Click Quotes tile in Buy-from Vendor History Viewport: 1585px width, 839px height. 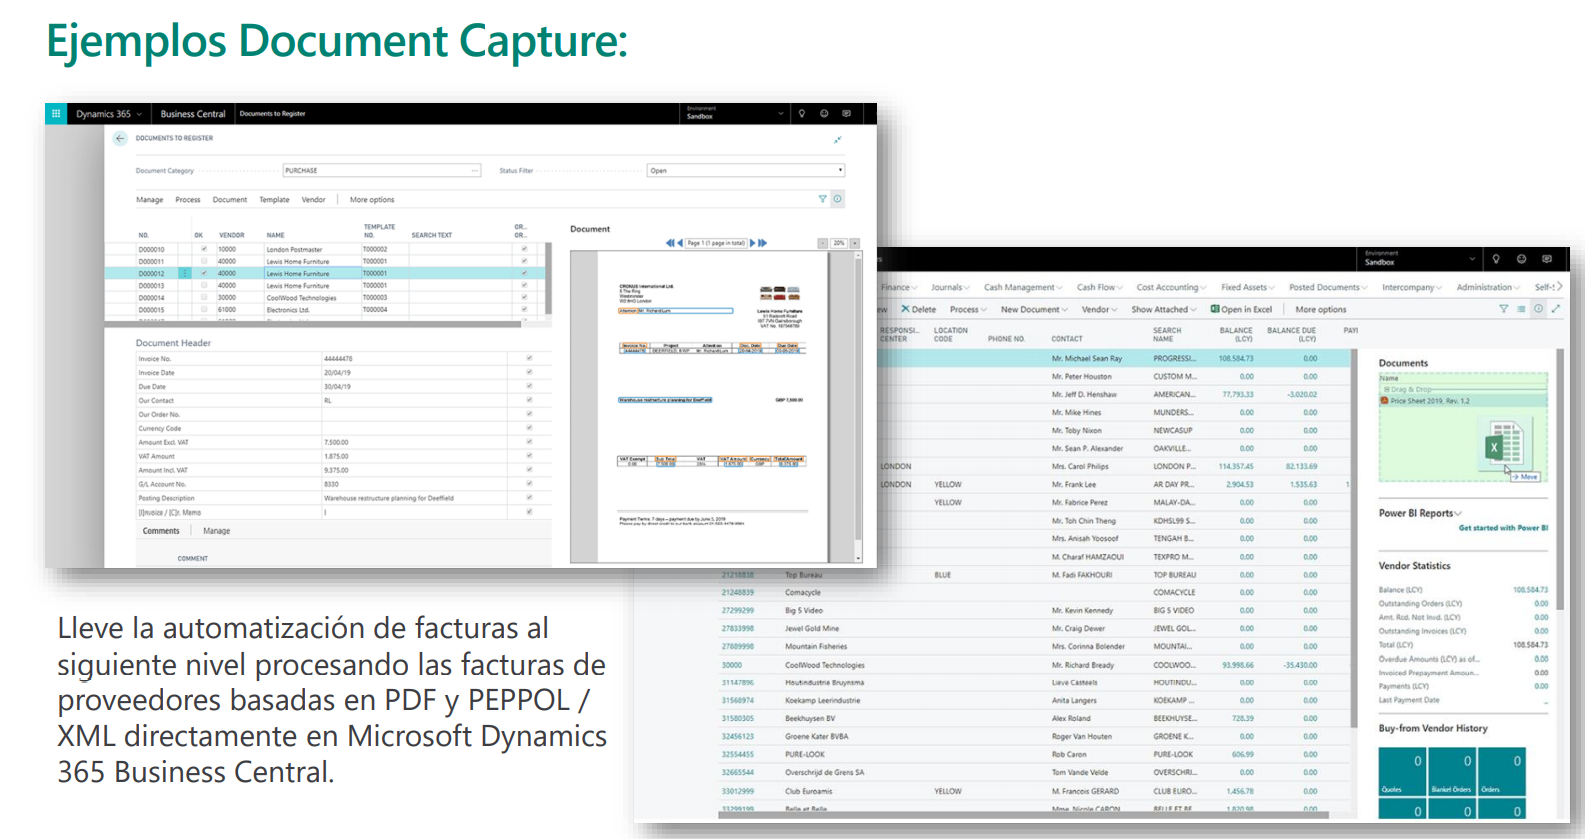click(1403, 772)
